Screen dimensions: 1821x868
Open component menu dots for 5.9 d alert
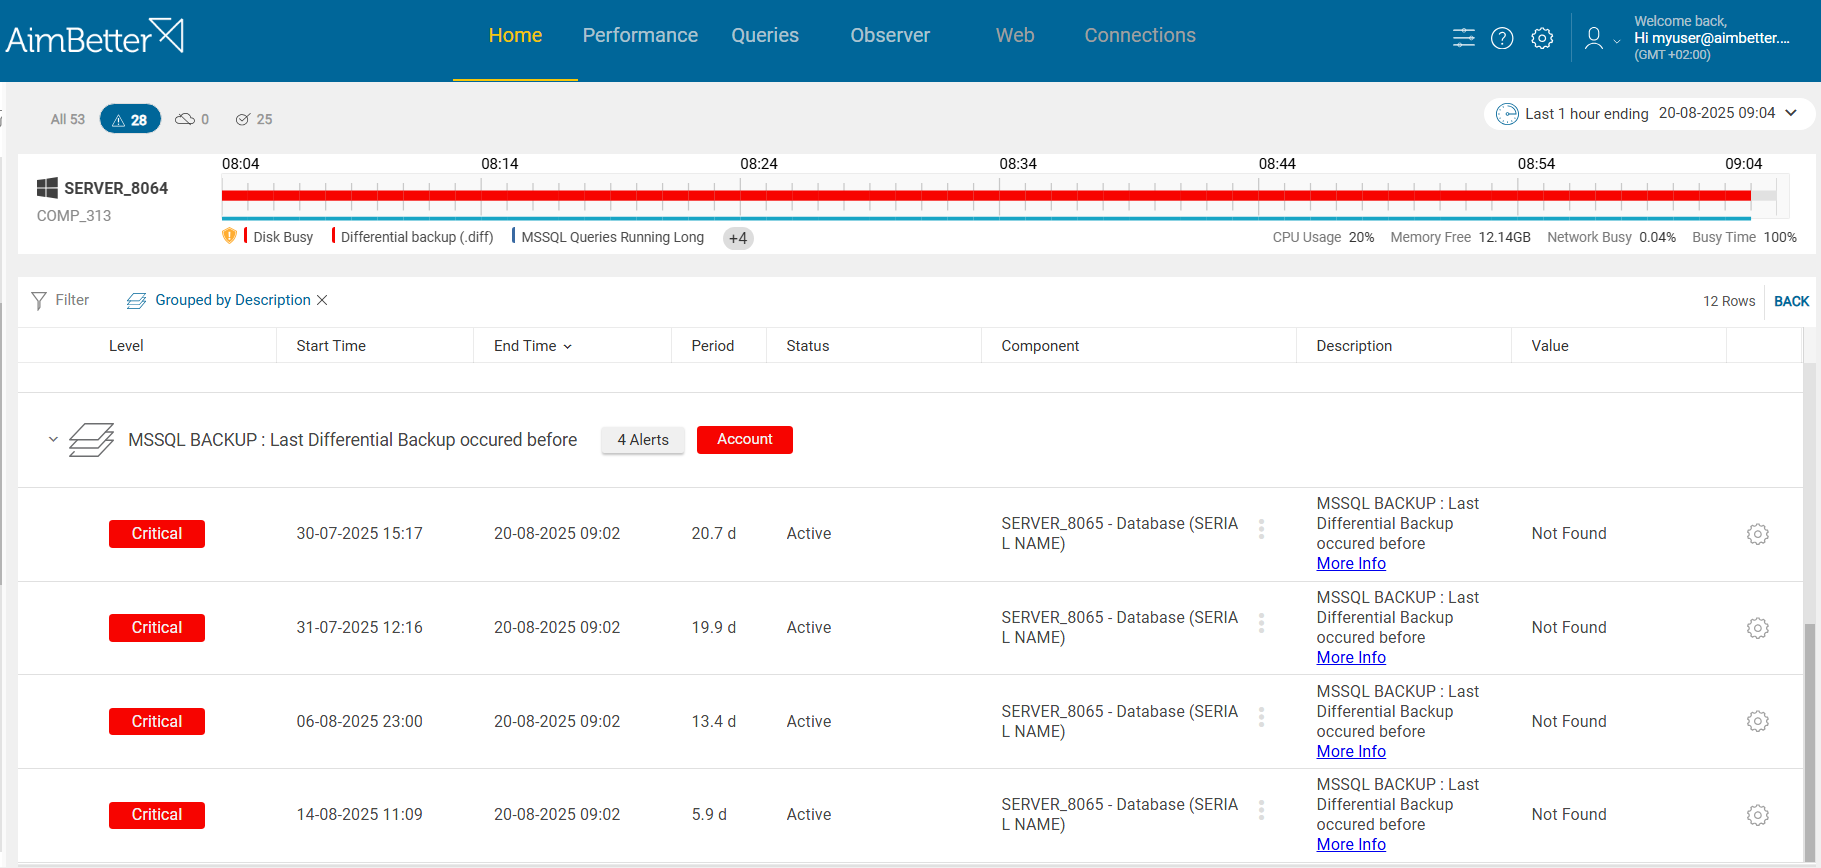coord(1261,810)
